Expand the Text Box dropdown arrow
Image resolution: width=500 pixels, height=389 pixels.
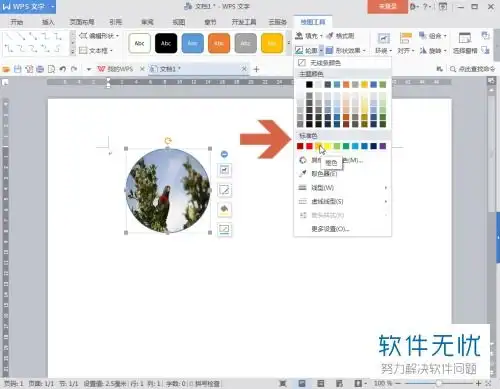[x=111, y=51]
